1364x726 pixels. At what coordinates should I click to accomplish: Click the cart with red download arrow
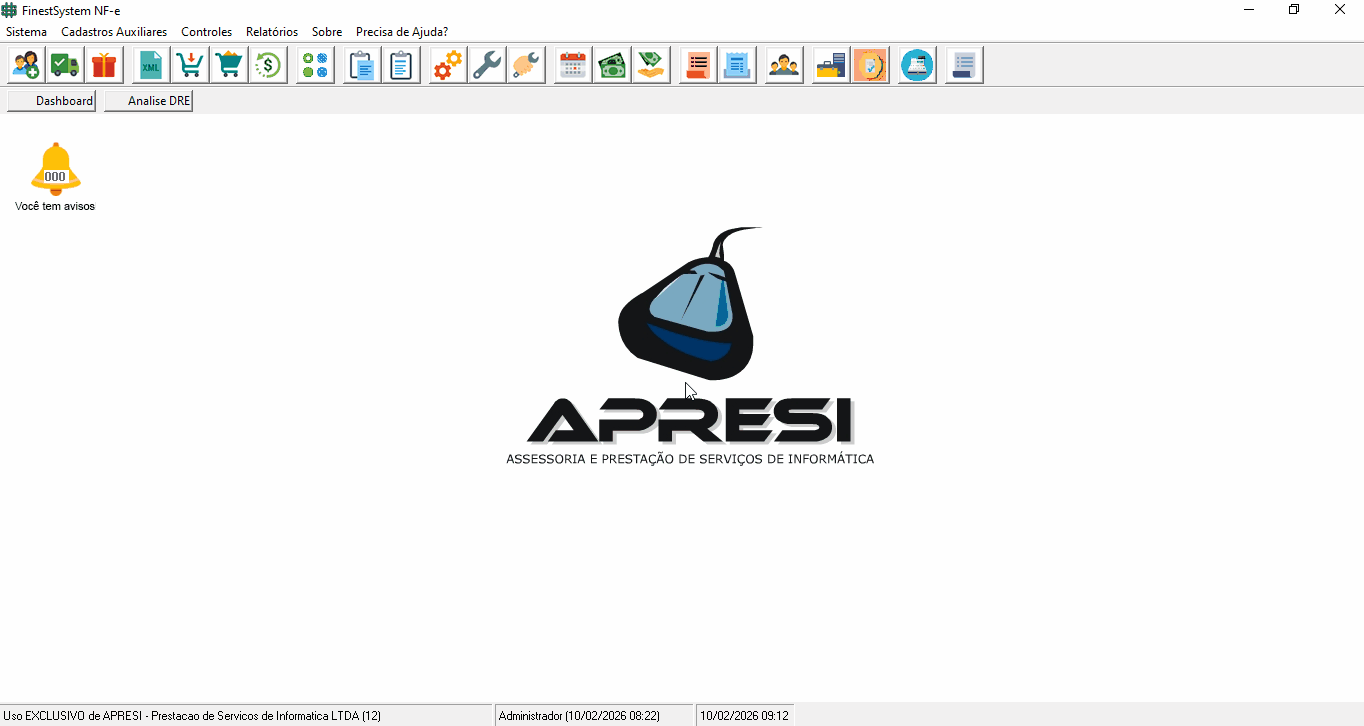click(x=189, y=66)
